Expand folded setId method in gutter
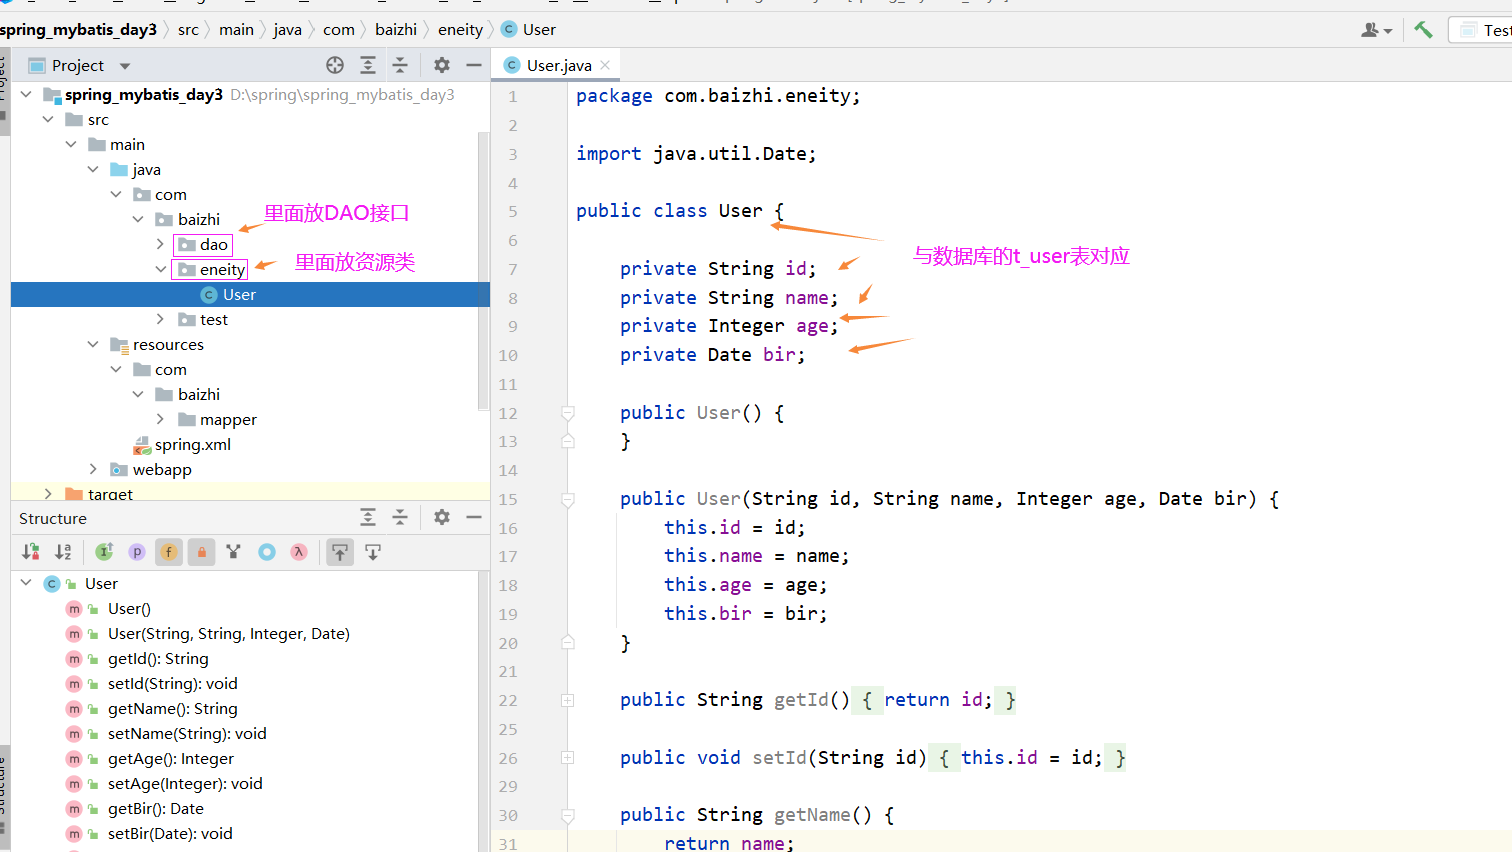 click(x=567, y=758)
